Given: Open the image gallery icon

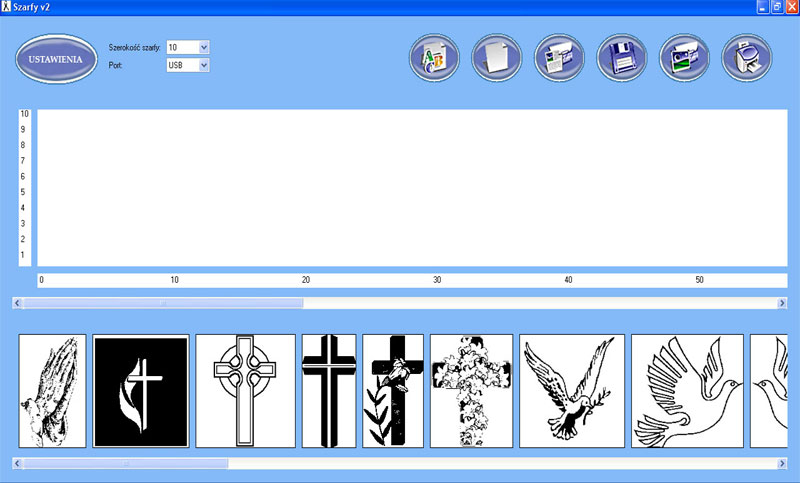Looking at the screenshot, I should click(x=684, y=58).
